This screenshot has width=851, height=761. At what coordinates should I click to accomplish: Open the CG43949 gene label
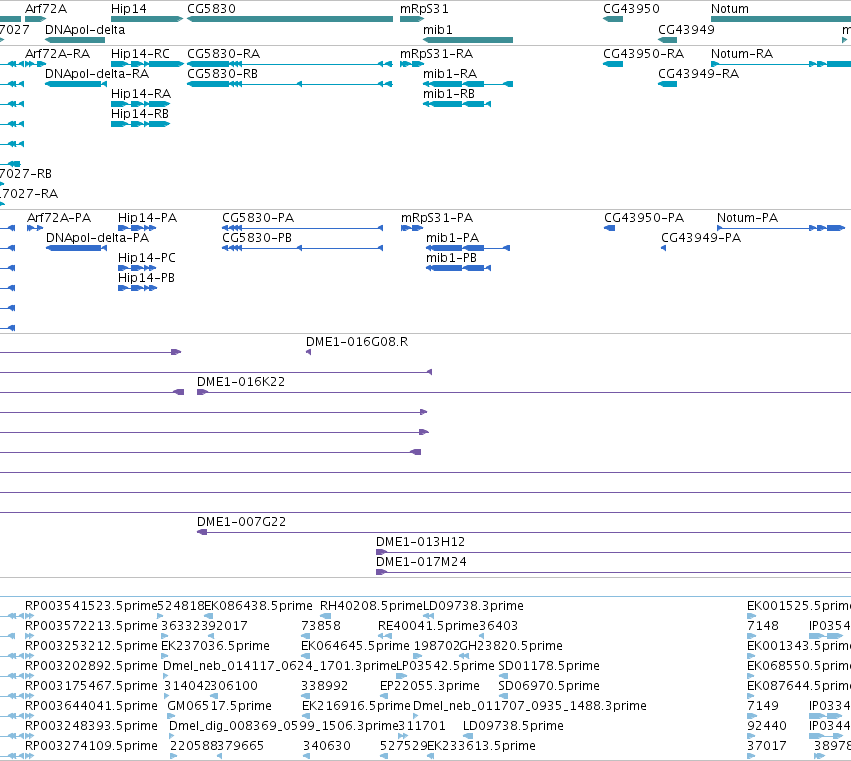686,29
